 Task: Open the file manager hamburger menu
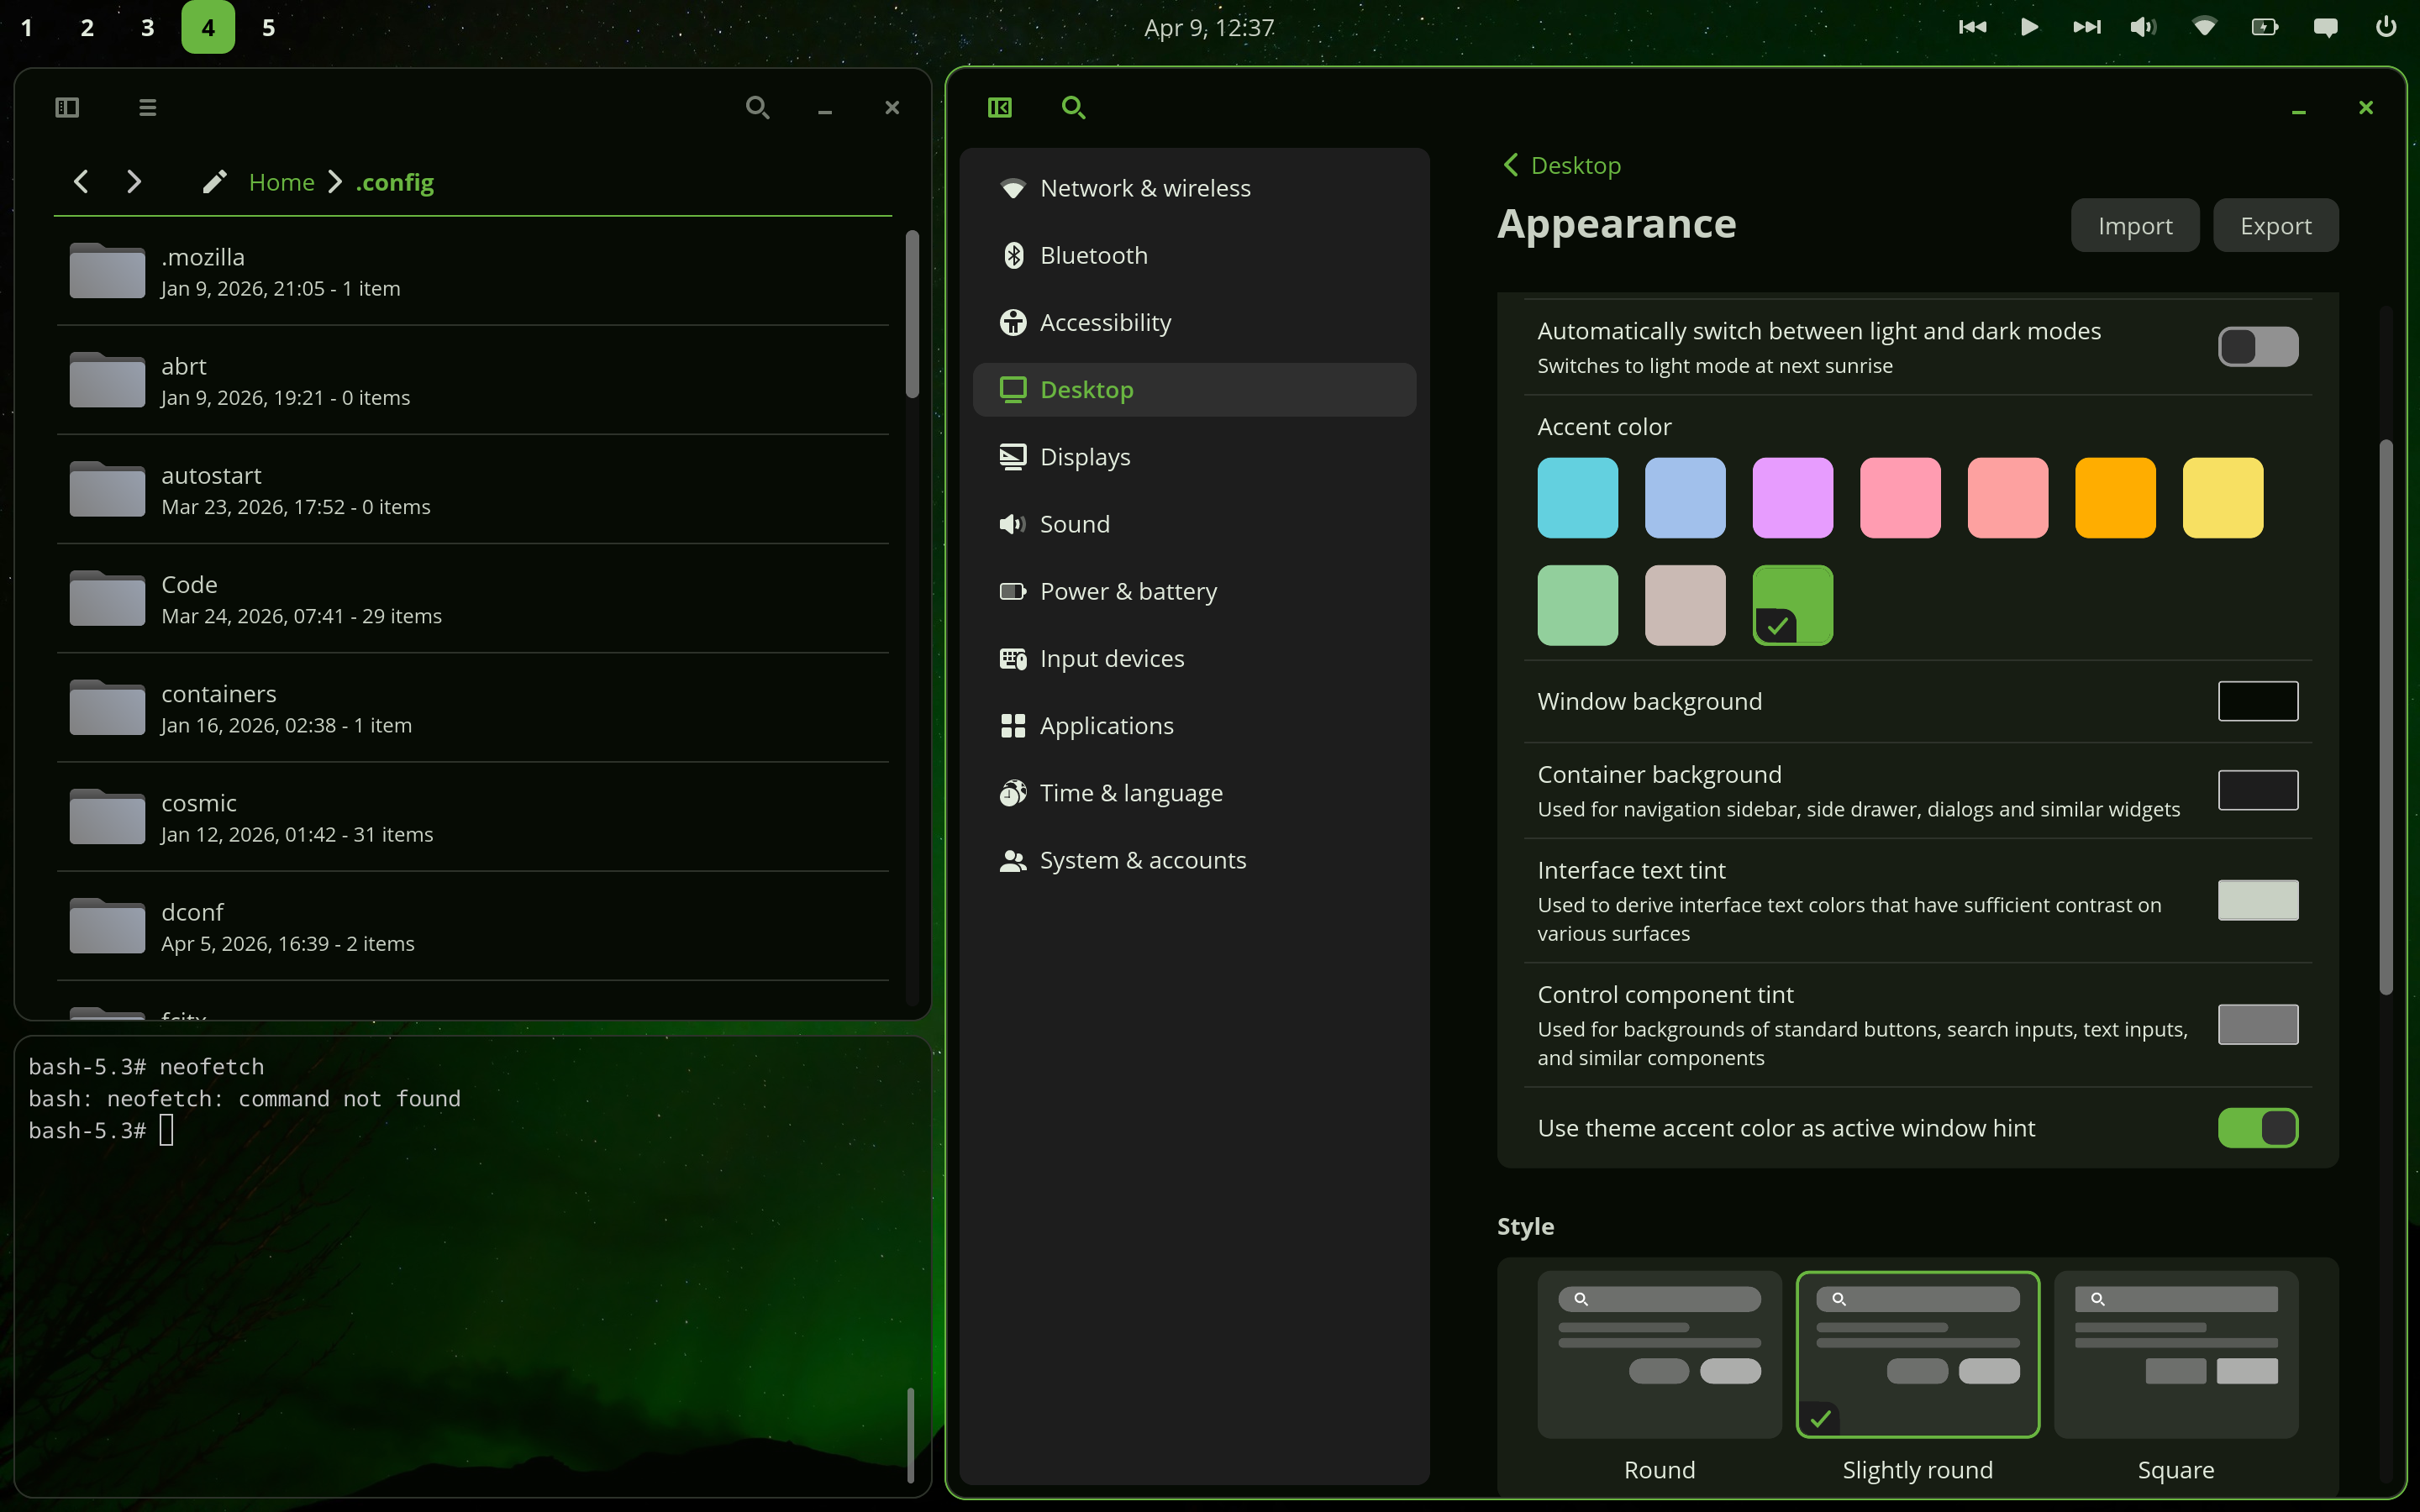click(147, 107)
